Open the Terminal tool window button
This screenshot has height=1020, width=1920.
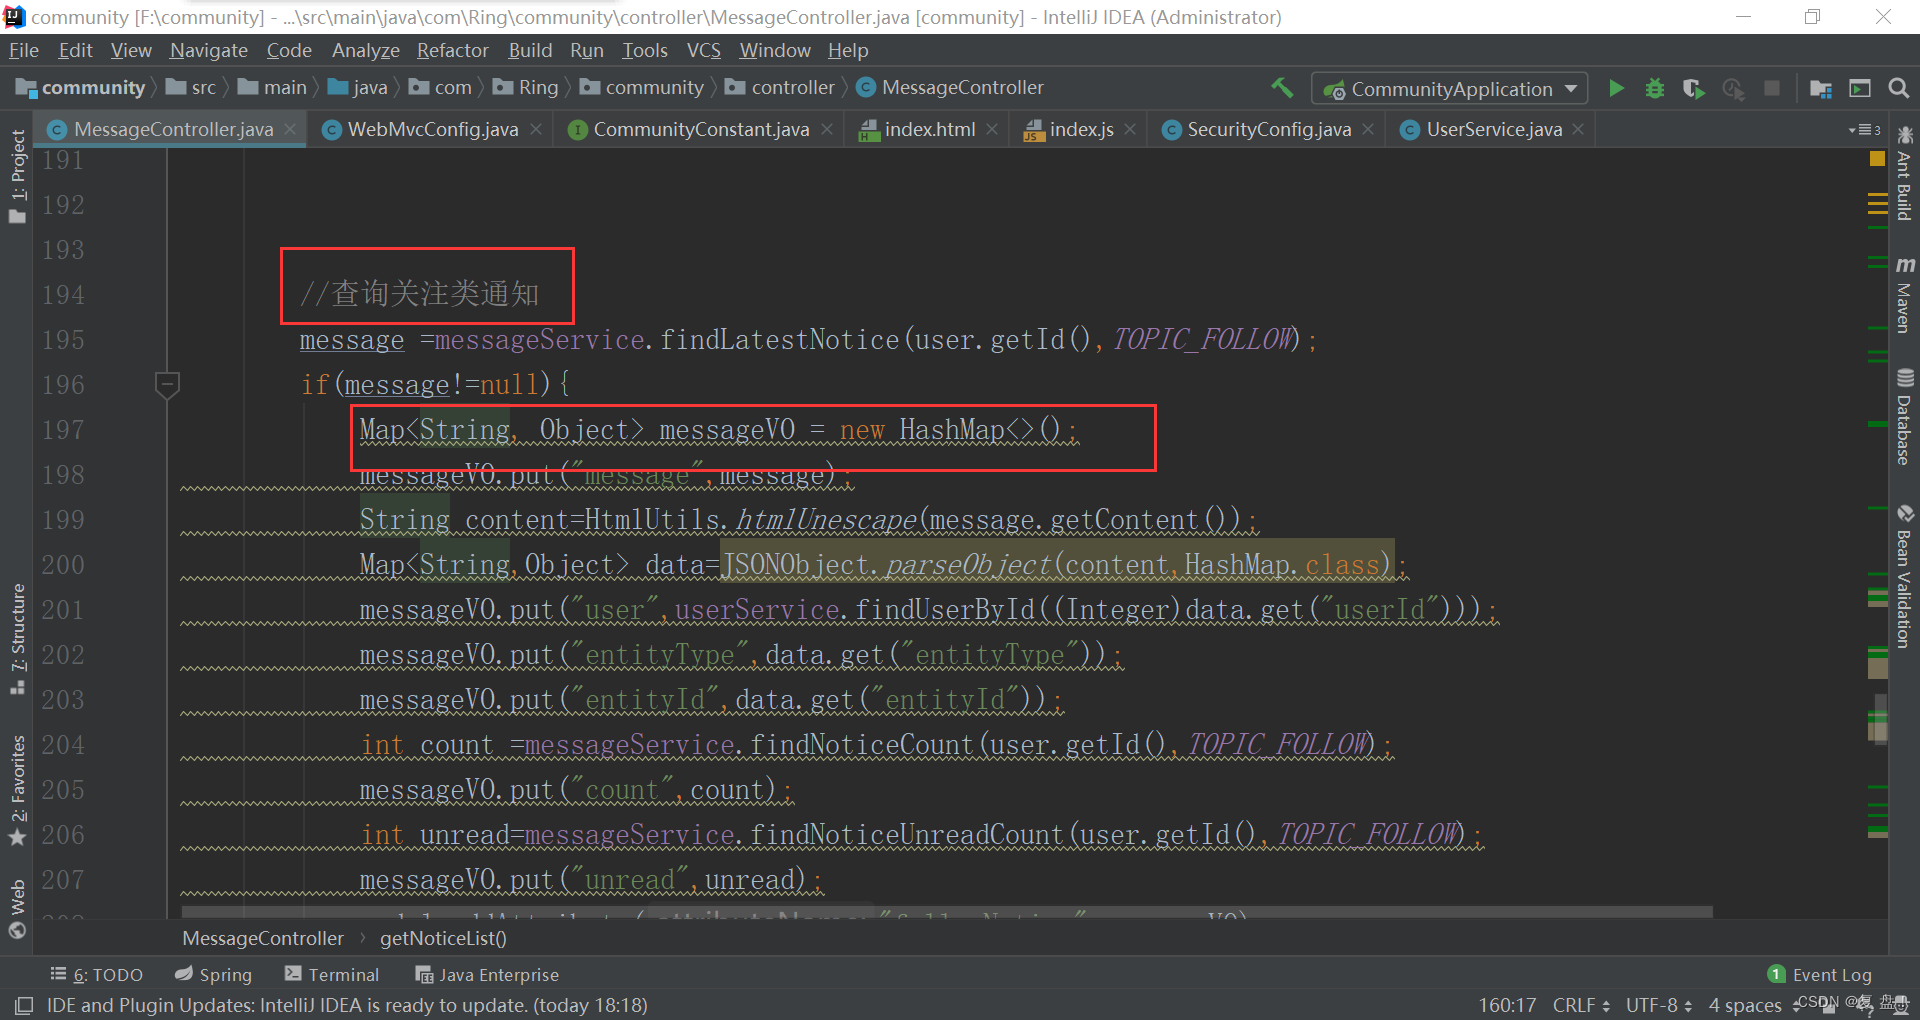pyautogui.click(x=332, y=974)
